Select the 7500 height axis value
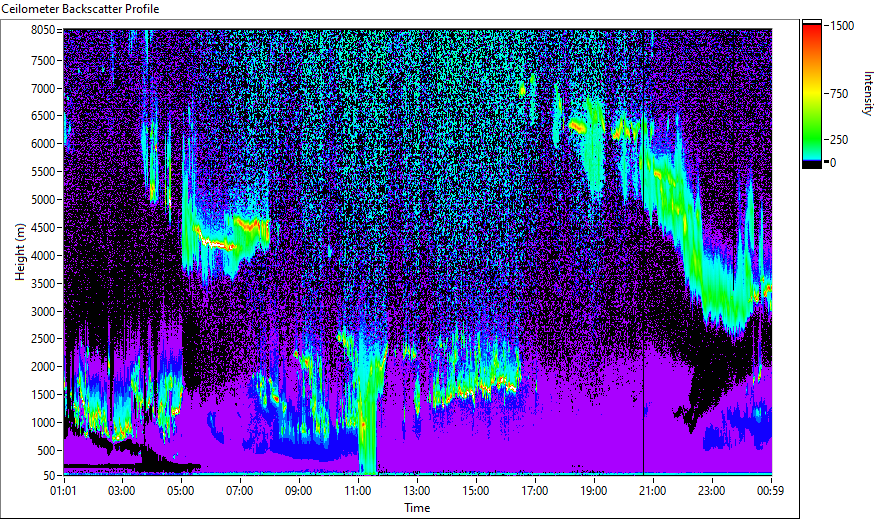This screenshot has width=878, height=519. coord(43,60)
